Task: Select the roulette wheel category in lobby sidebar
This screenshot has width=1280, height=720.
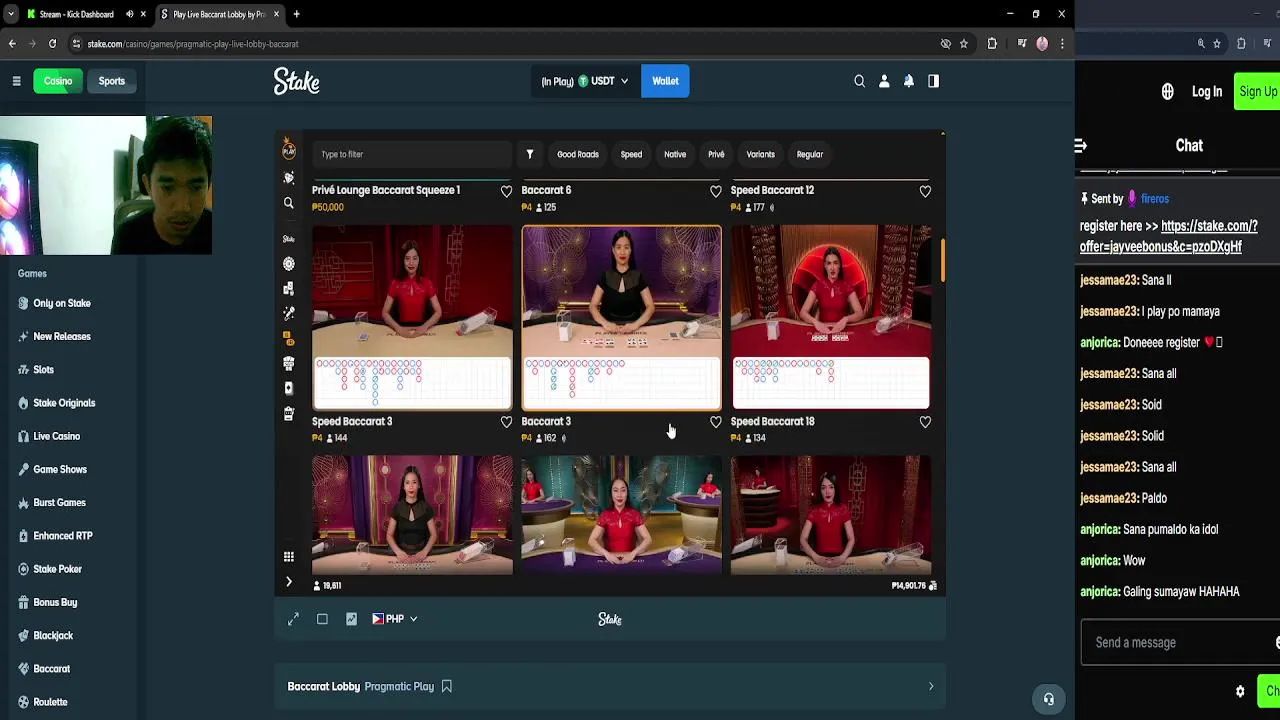Action: [288, 264]
